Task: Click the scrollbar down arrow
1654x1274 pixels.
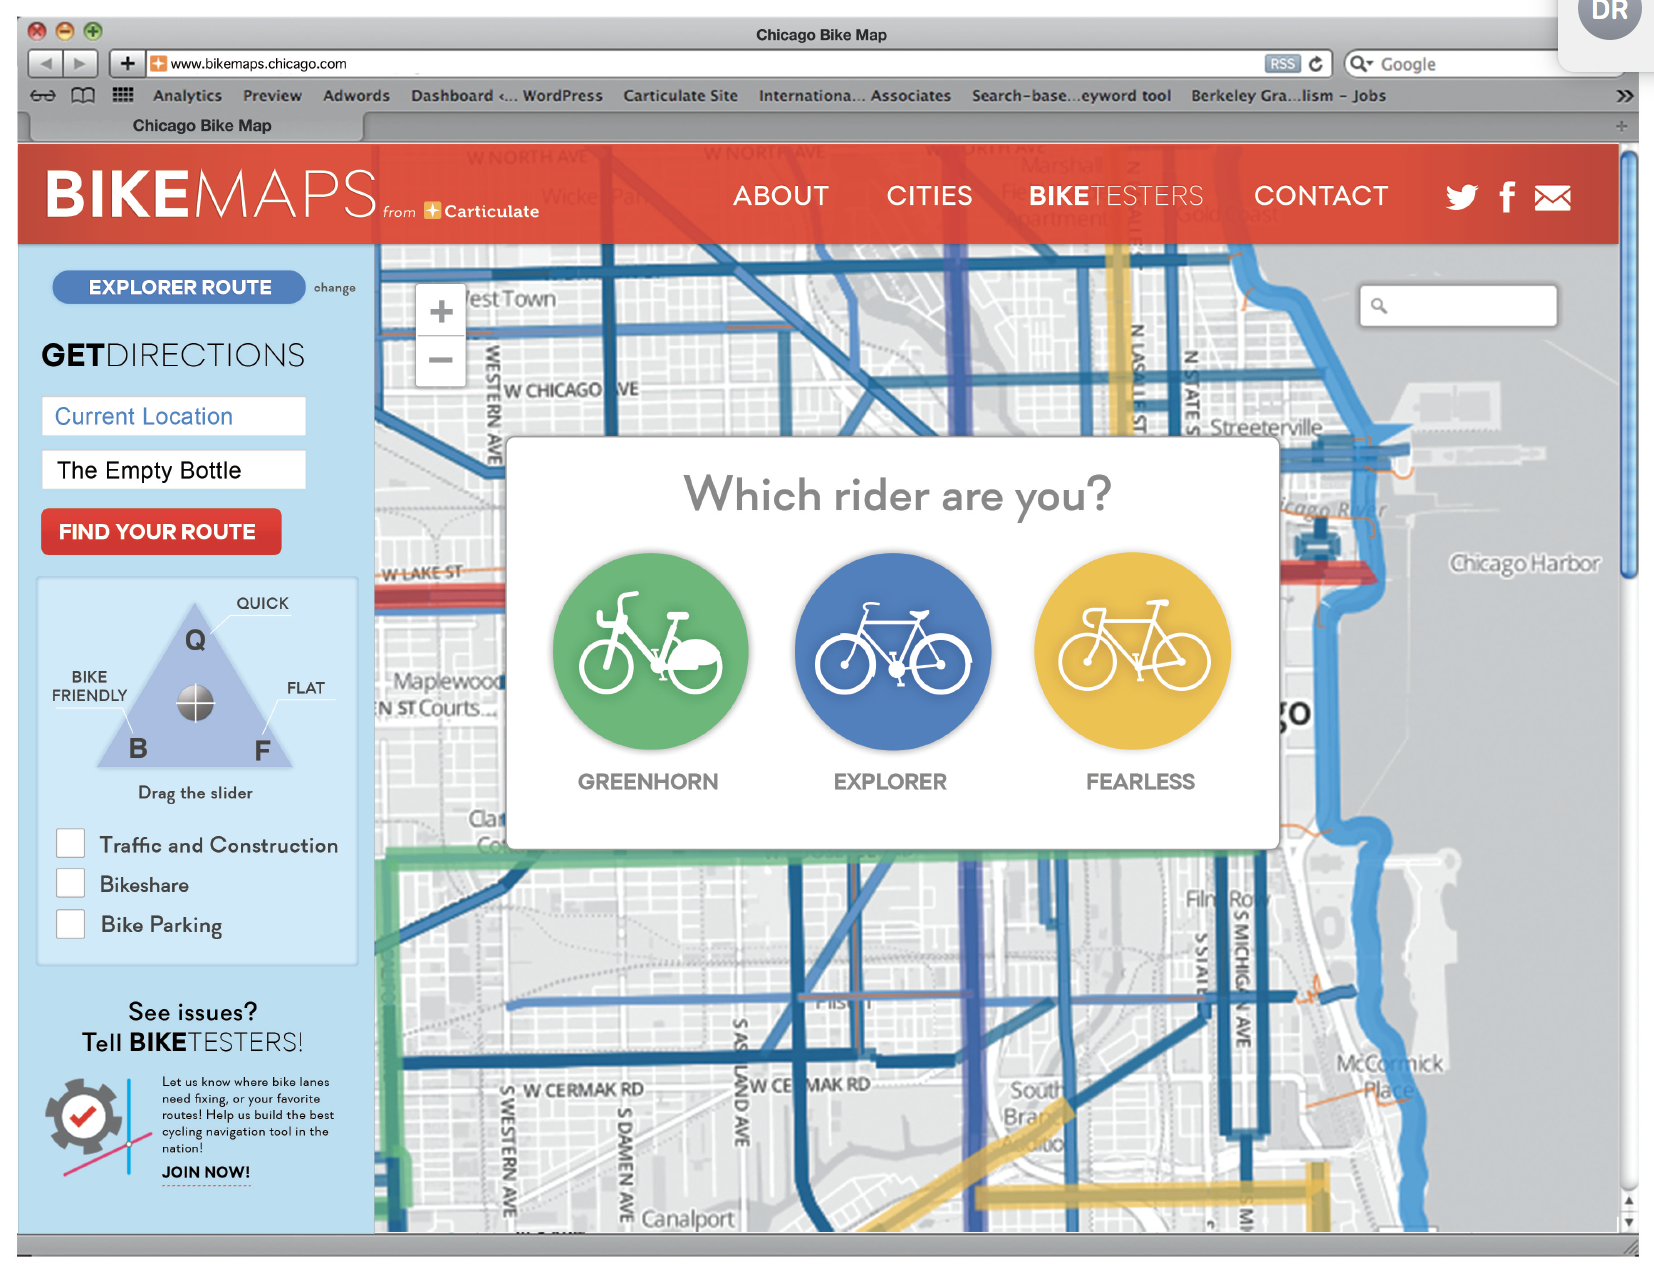Action: 1629,1222
